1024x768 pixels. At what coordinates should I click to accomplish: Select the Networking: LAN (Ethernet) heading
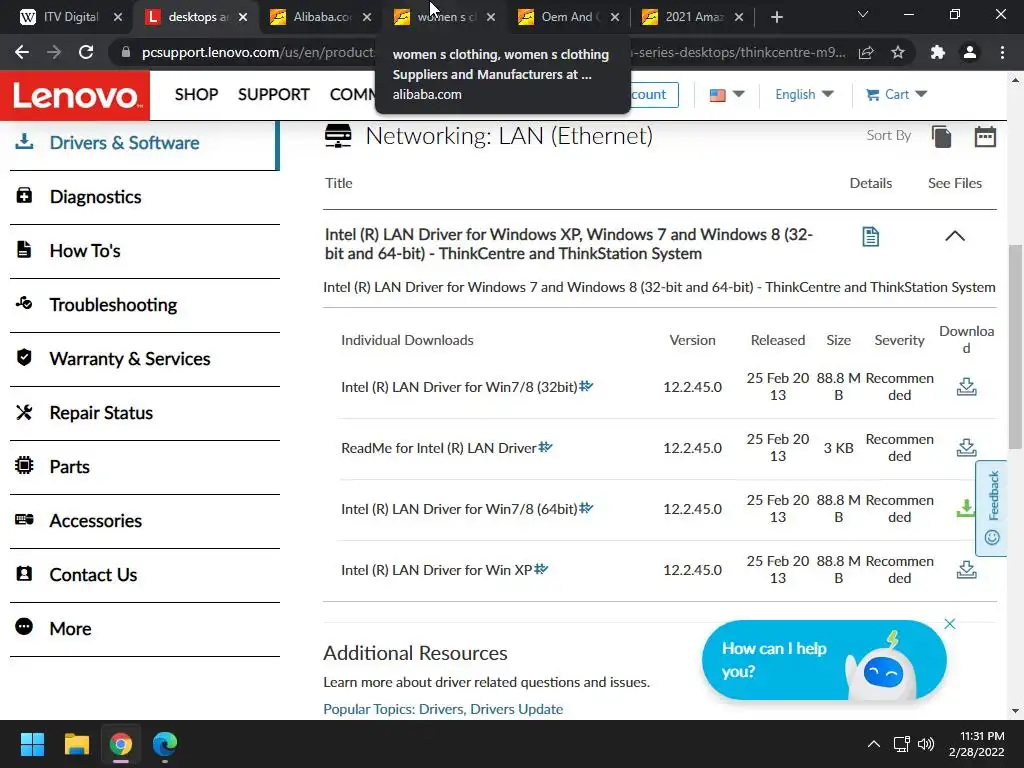click(x=509, y=136)
